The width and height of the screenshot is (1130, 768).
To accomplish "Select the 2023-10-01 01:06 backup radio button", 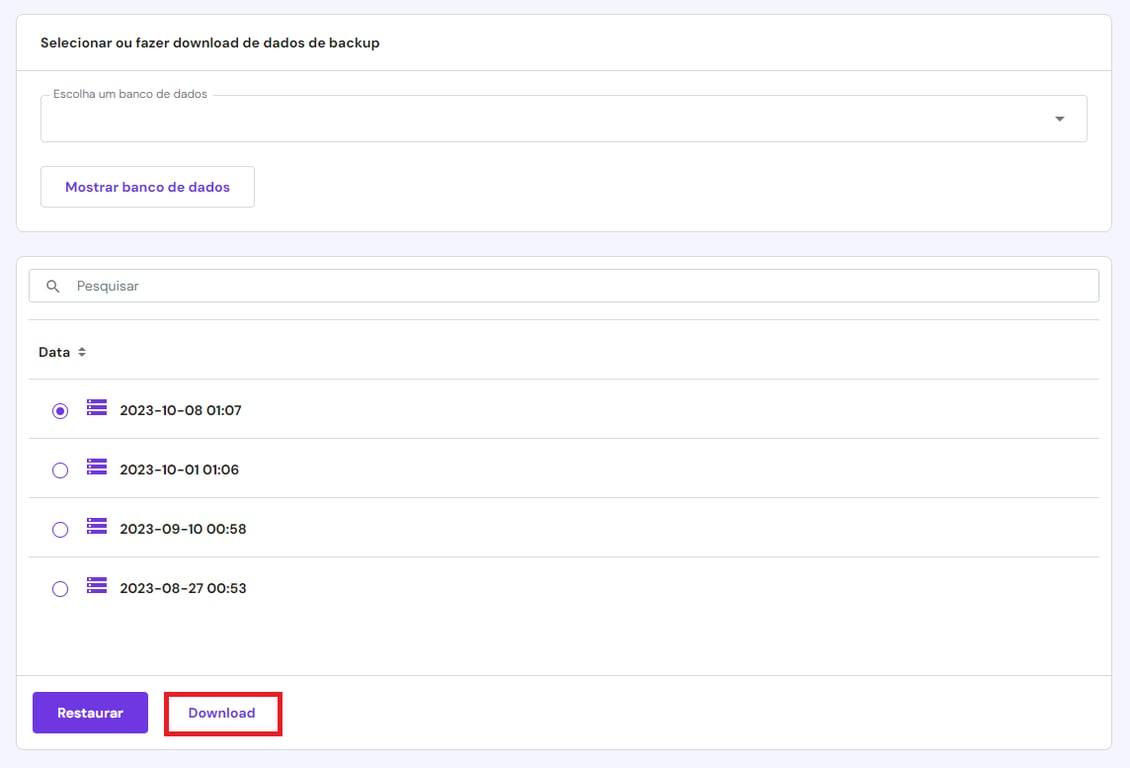I will pyautogui.click(x=59, y=468).
